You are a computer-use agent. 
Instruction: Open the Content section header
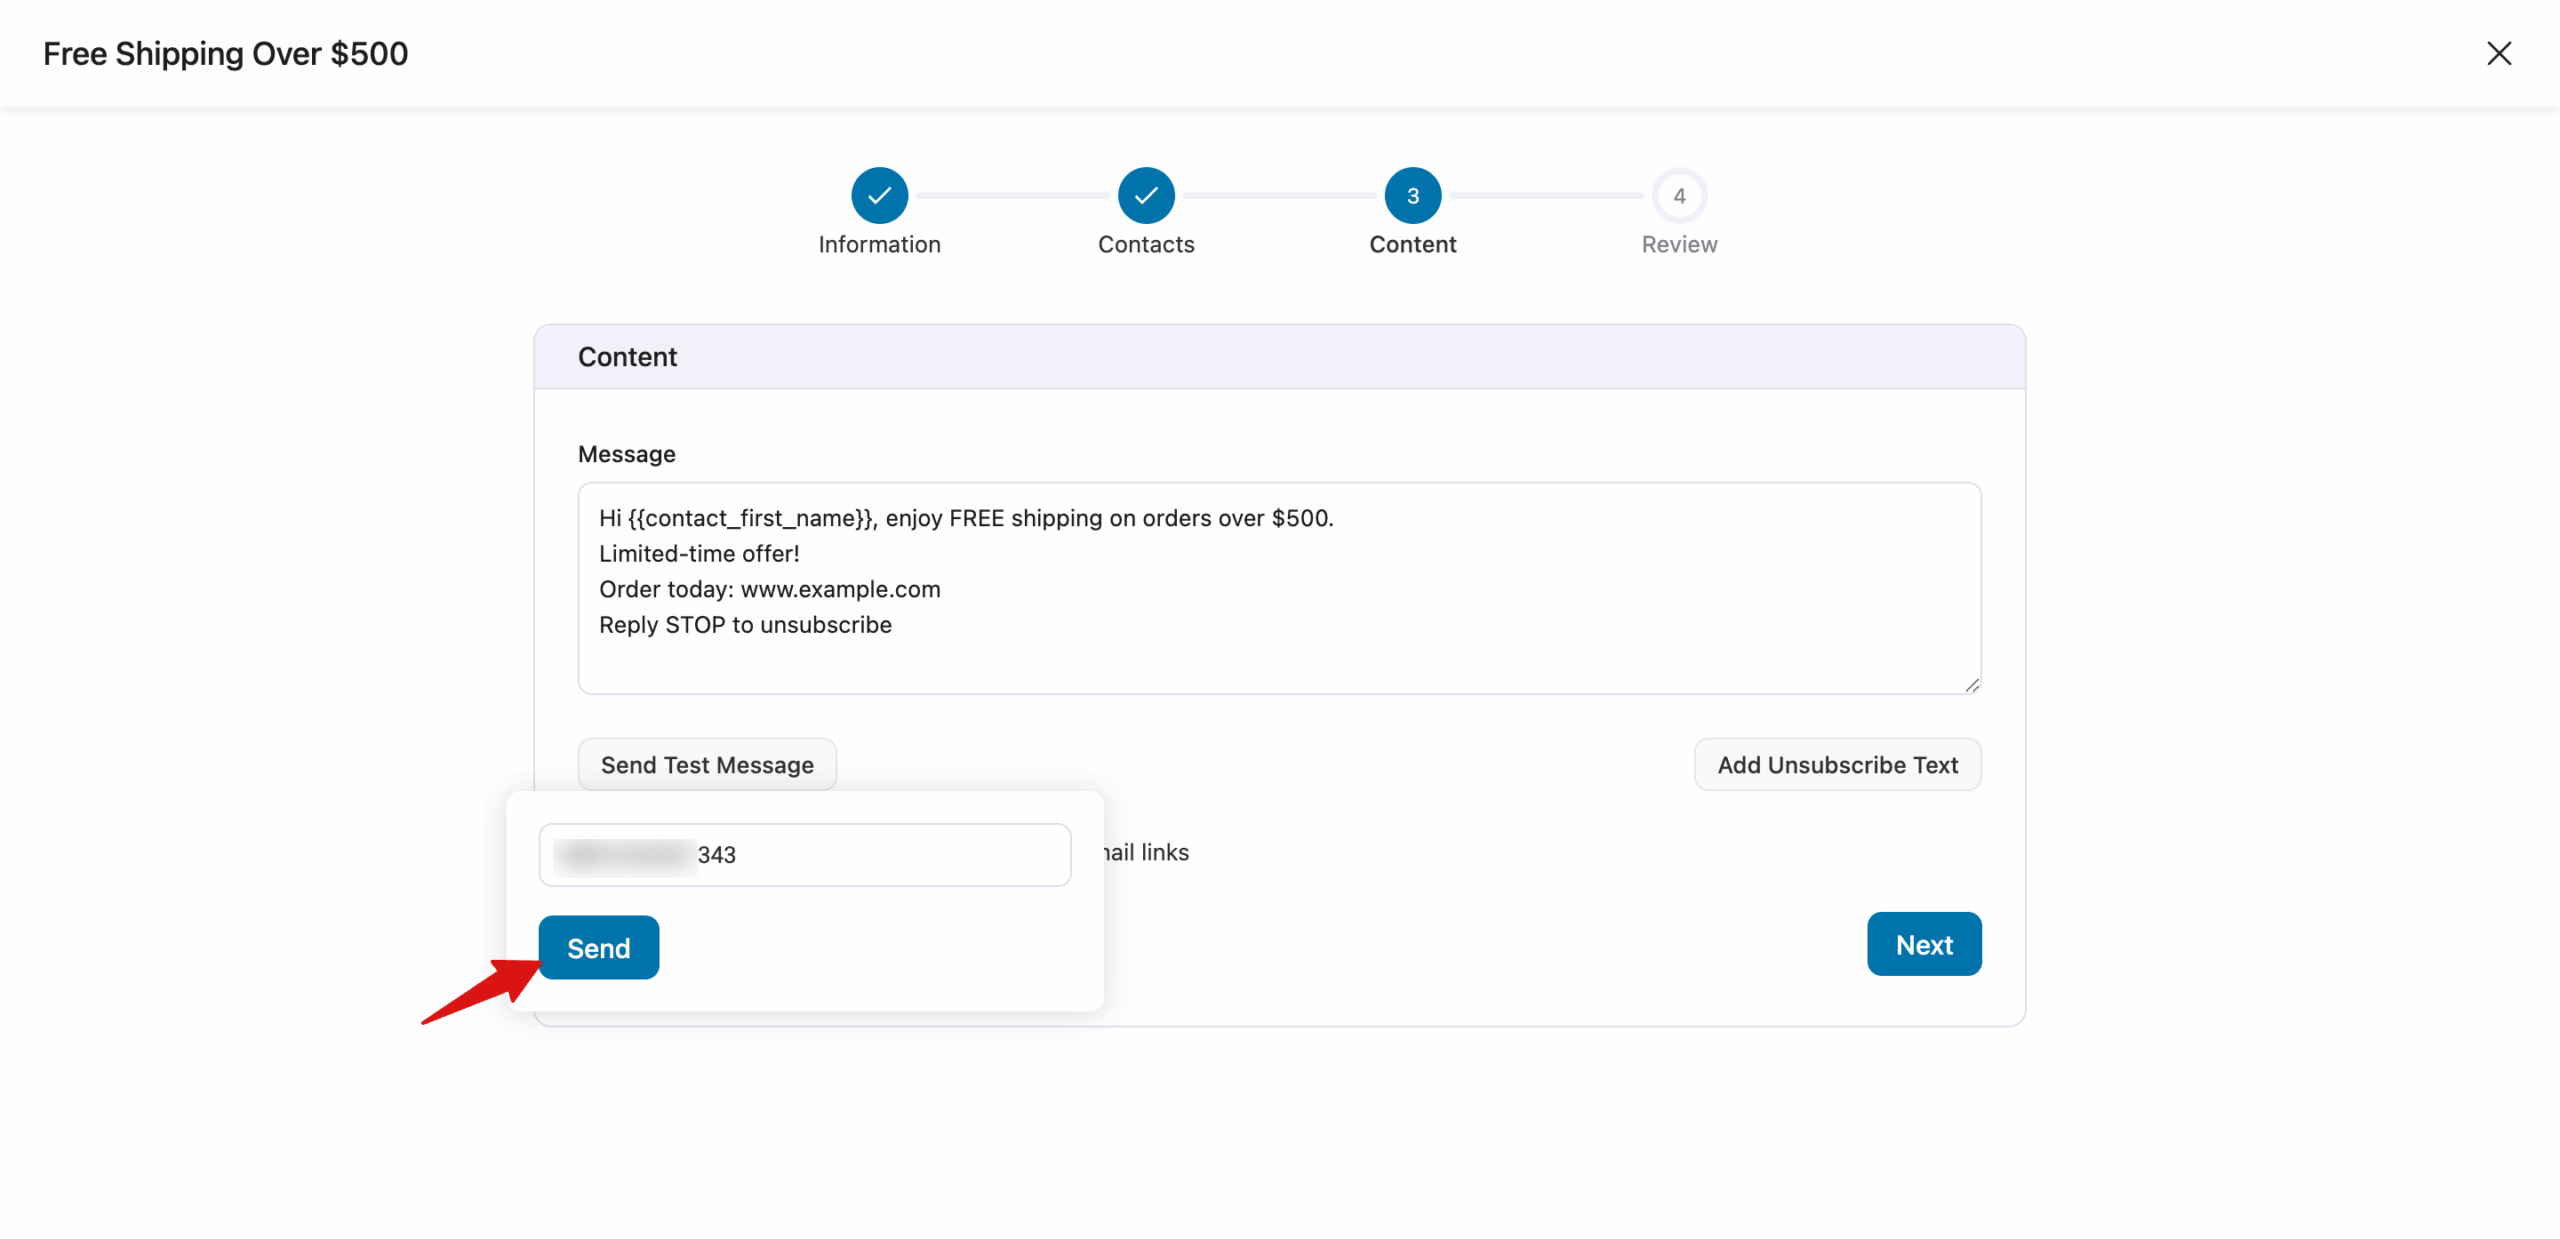pyautogui.click(x=627, y=356)
